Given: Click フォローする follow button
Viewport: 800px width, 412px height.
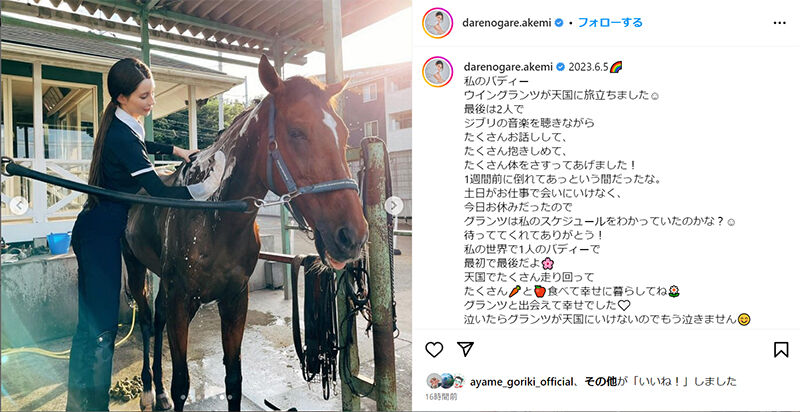Looking at the screenshot, I should [610, 23].
